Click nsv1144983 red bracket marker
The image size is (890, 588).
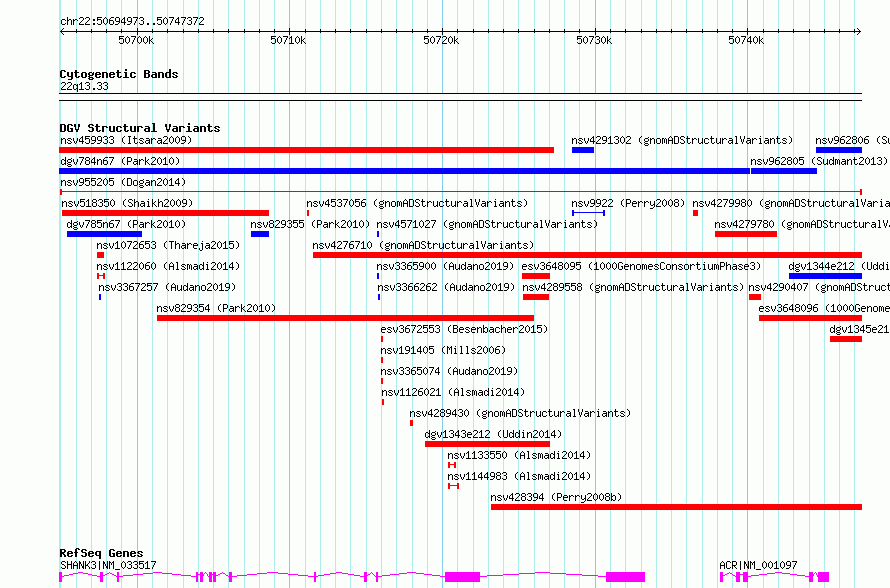click(453, 486)
